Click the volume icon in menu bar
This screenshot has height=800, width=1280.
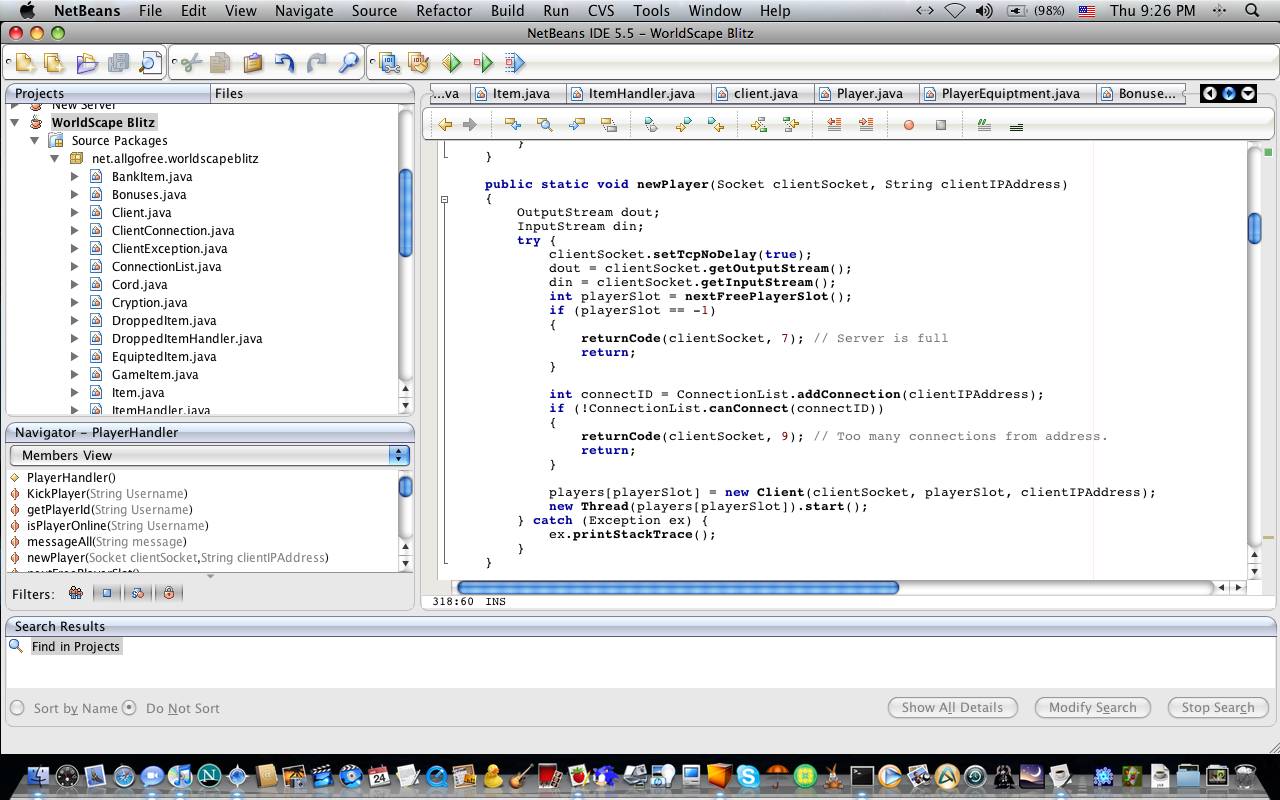[x=983, y=11]
